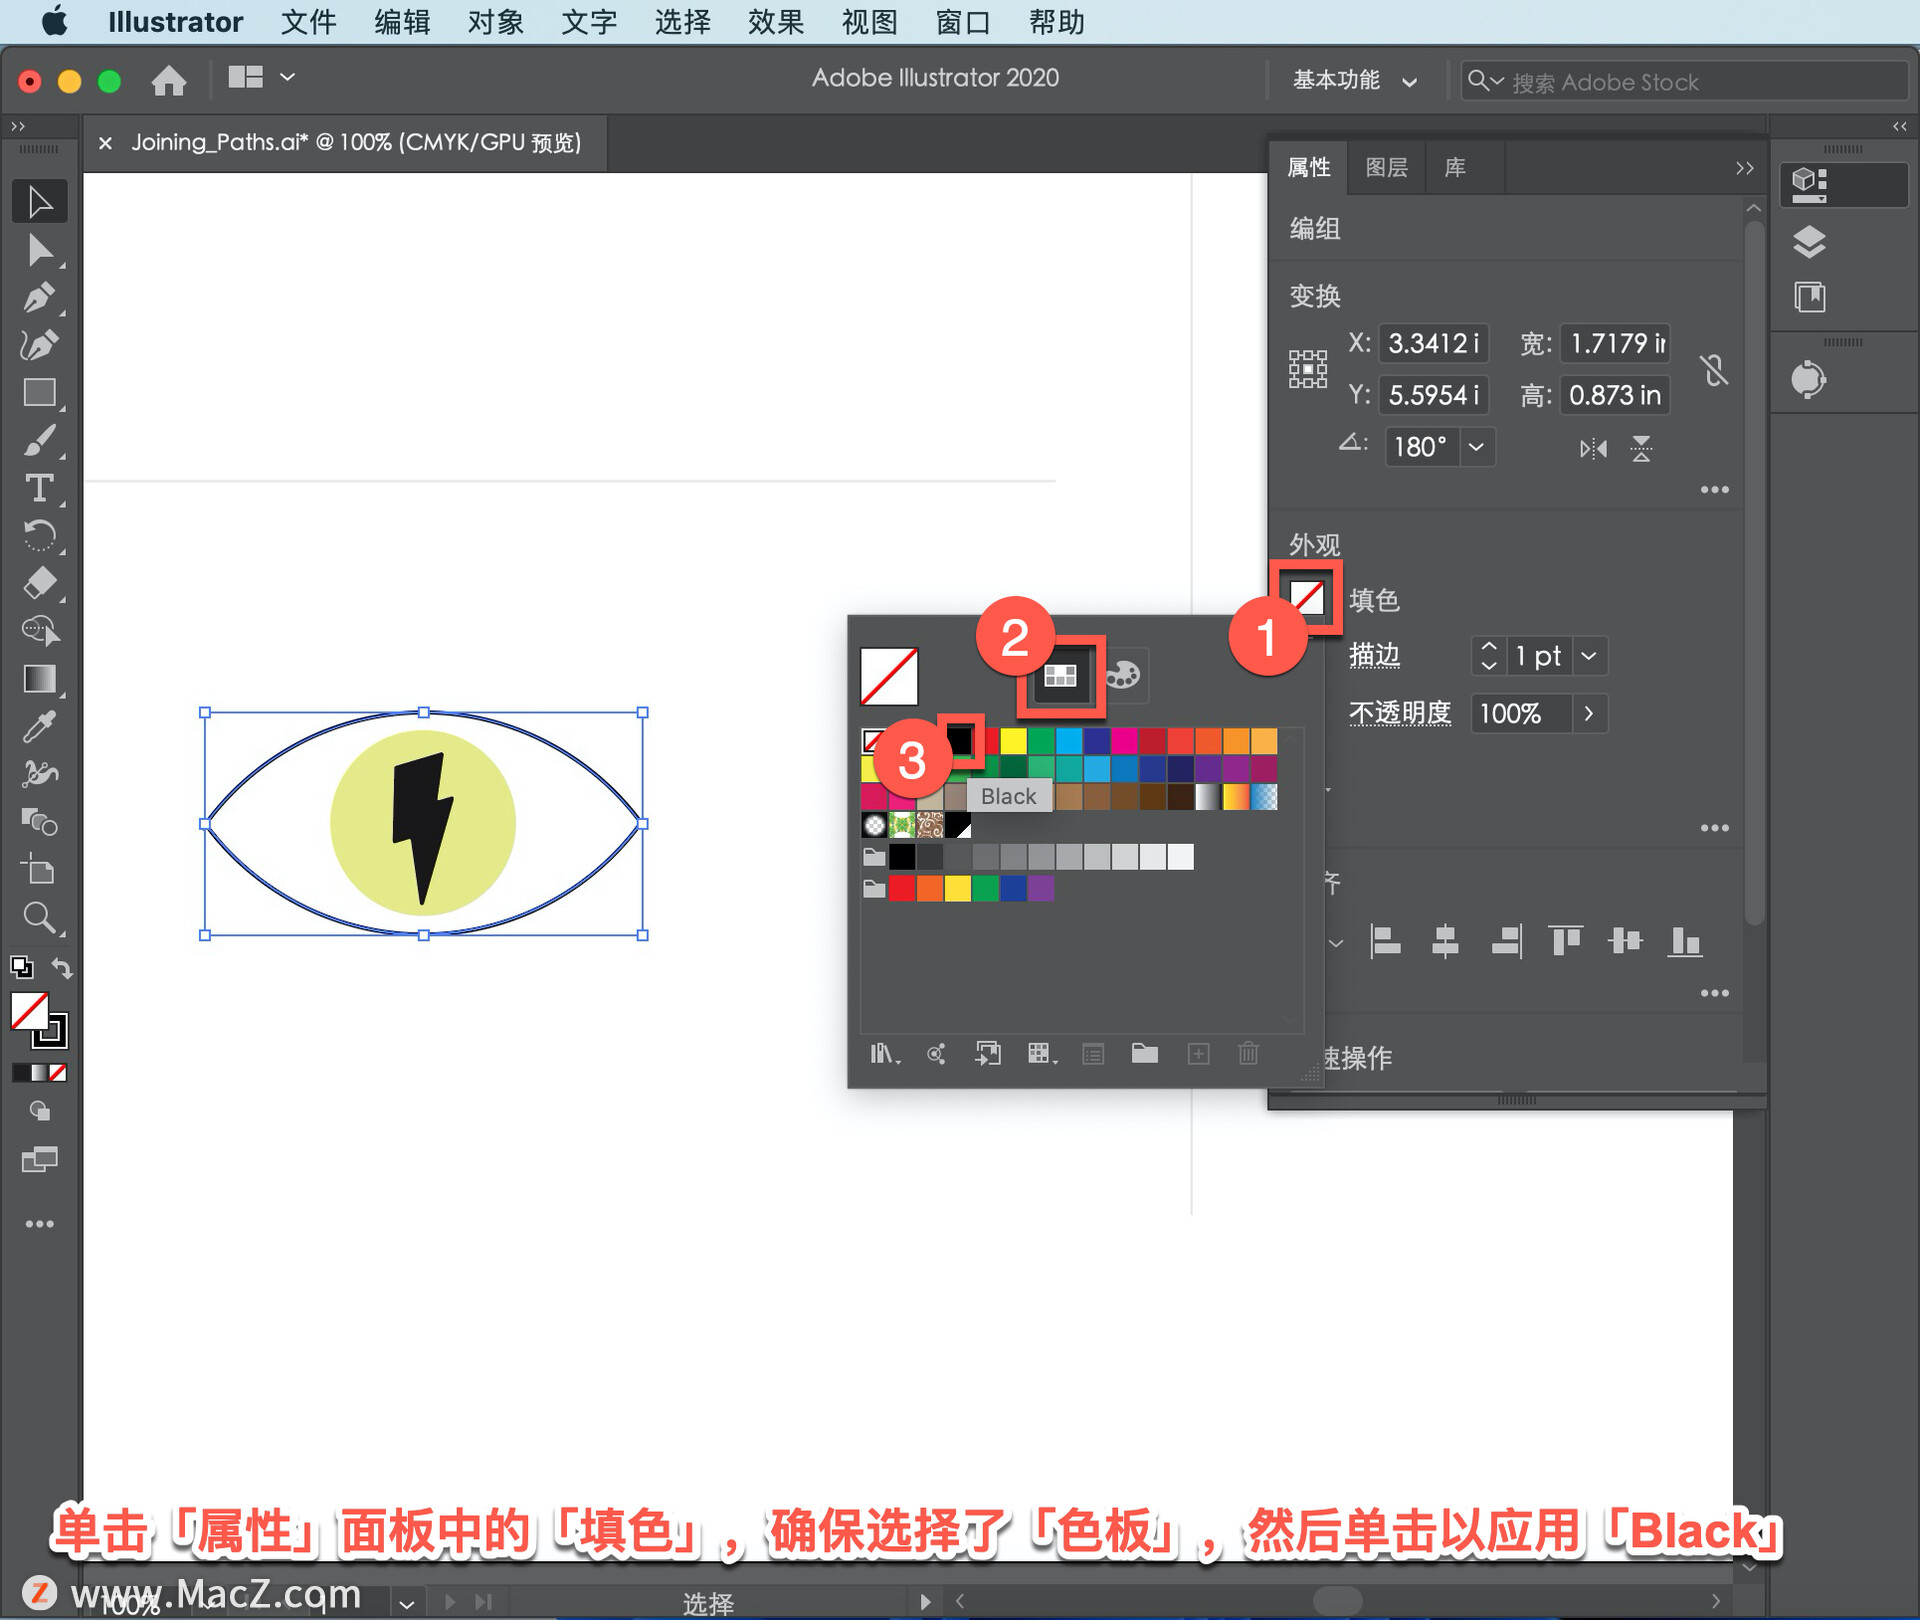Select the Eraser tool
The height and width of the screenshot is (1620, 1920).
pos(38,583)
